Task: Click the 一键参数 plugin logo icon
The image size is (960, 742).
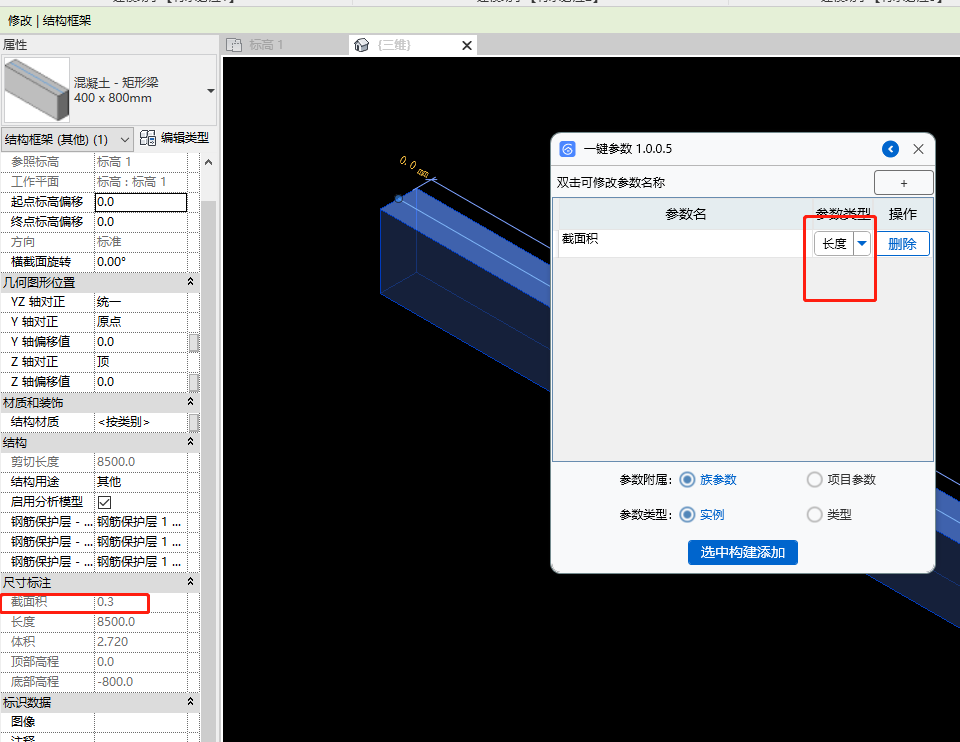Action: click(567, 149)
